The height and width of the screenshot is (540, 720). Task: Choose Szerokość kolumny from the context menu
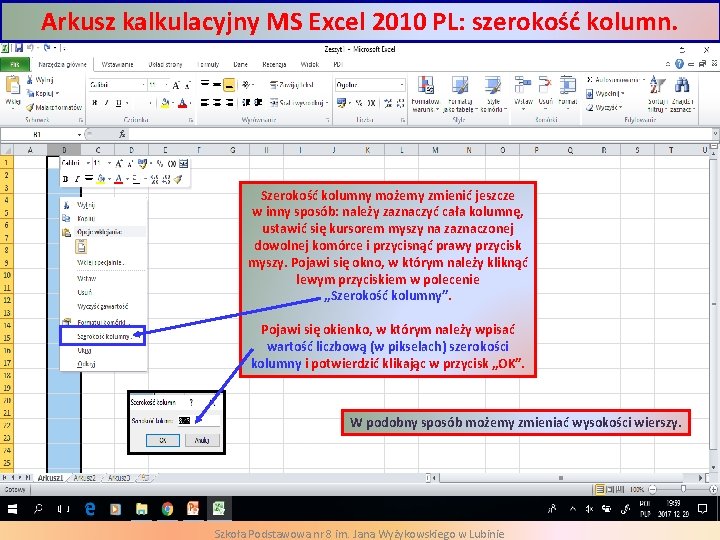pyautogui.click(x=103, y=336)
